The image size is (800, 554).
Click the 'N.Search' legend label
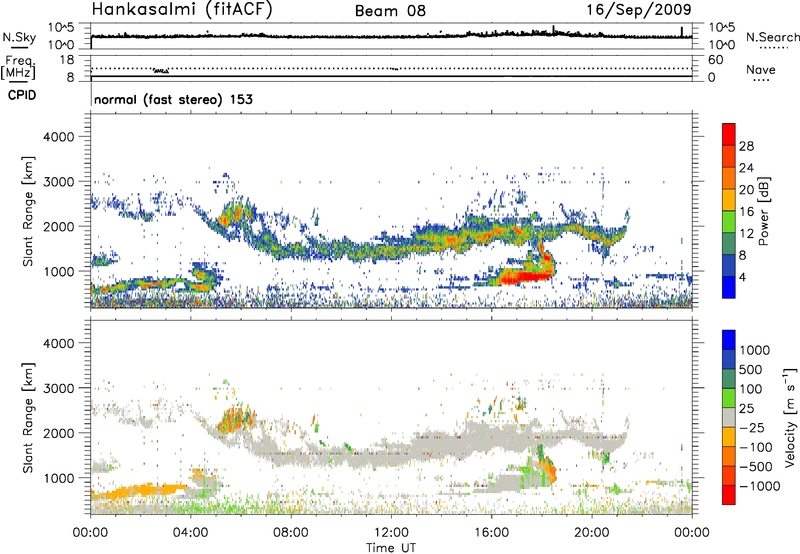click(772, 37)
